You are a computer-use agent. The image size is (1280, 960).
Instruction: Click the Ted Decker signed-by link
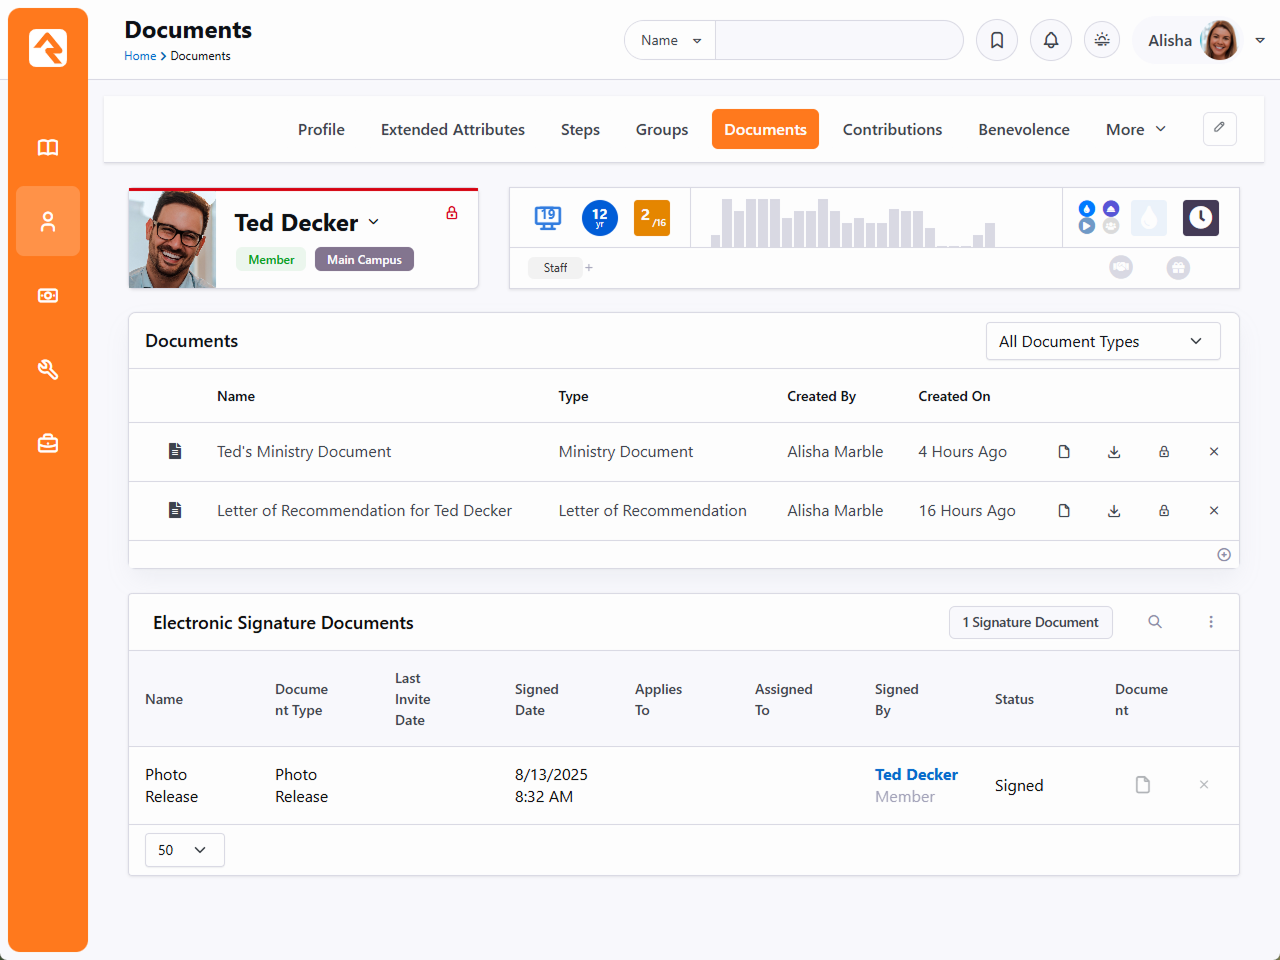coord(916,774)
